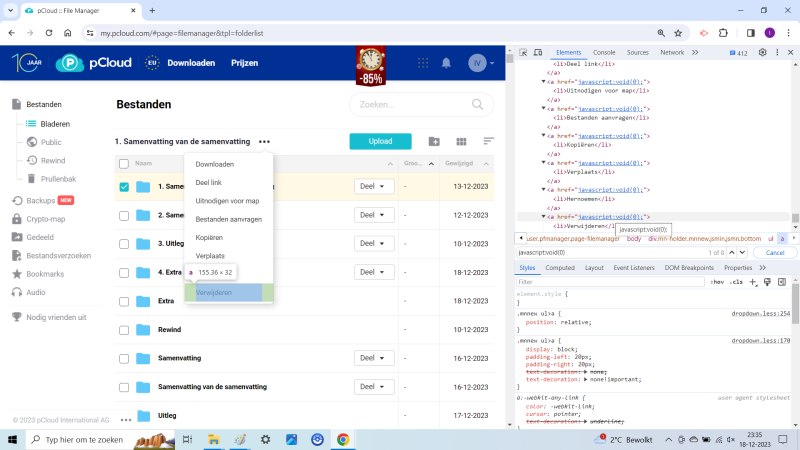The image size is (800, 450).
Task: Click the notifications bell icon
Action: [x=446, y=63]
